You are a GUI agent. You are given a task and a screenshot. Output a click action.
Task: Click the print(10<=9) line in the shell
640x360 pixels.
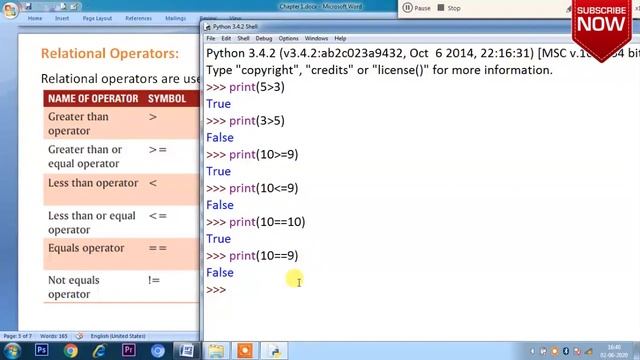click(x=252, y=188)
